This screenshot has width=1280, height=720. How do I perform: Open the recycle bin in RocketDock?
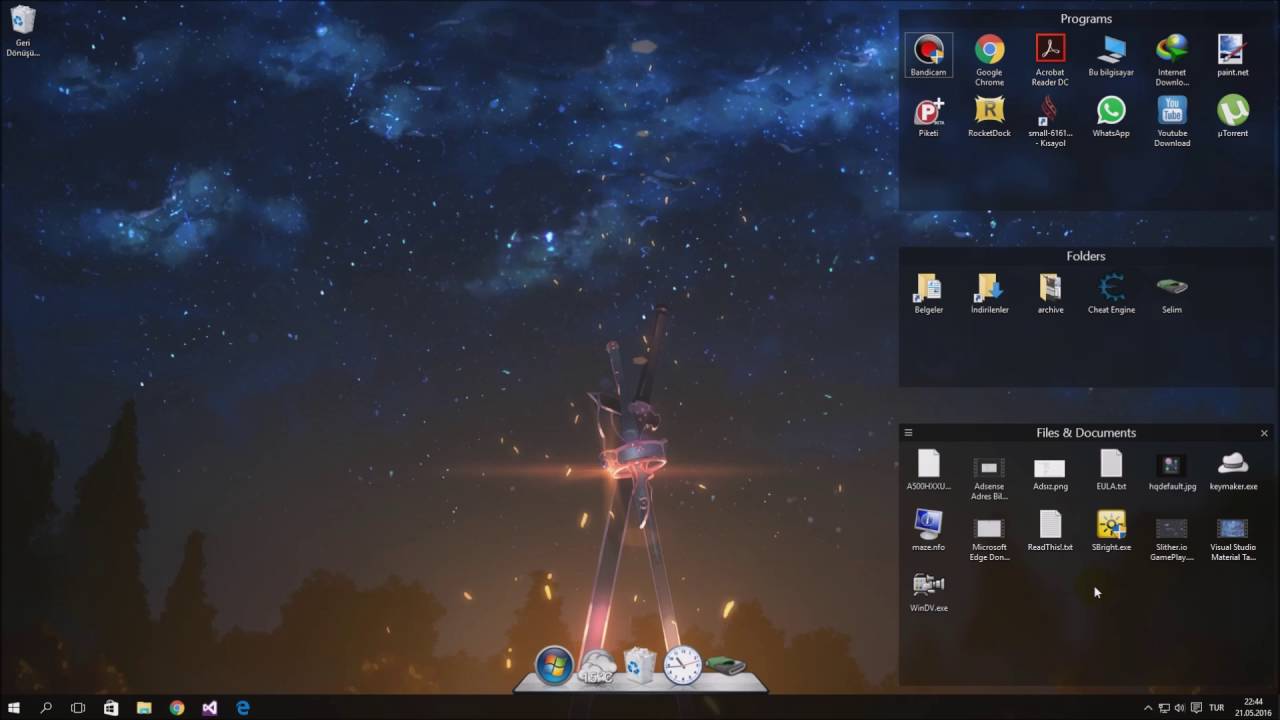click(x=640, y=665)
